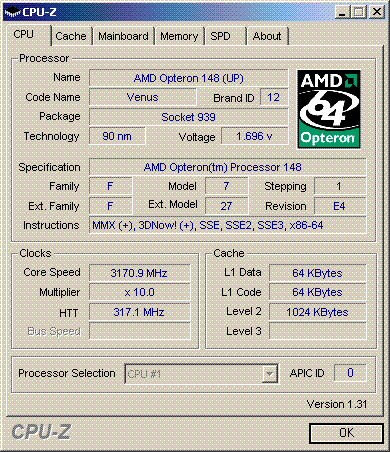
Task: Click the Core Speed value field
Action: tap(140, 273)
